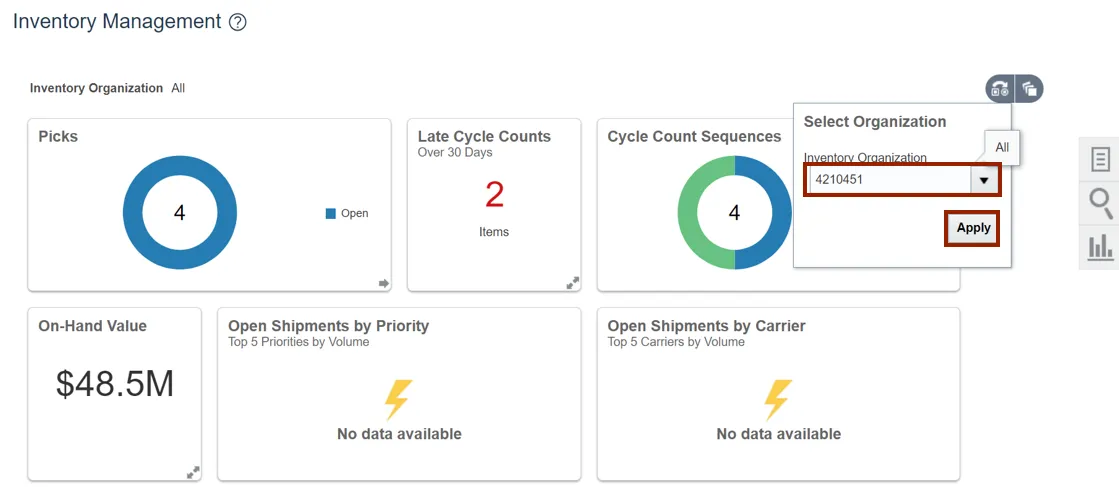
Task: Select the All tooltip option
Action: pyautogui.click(x=1002, y=147)
